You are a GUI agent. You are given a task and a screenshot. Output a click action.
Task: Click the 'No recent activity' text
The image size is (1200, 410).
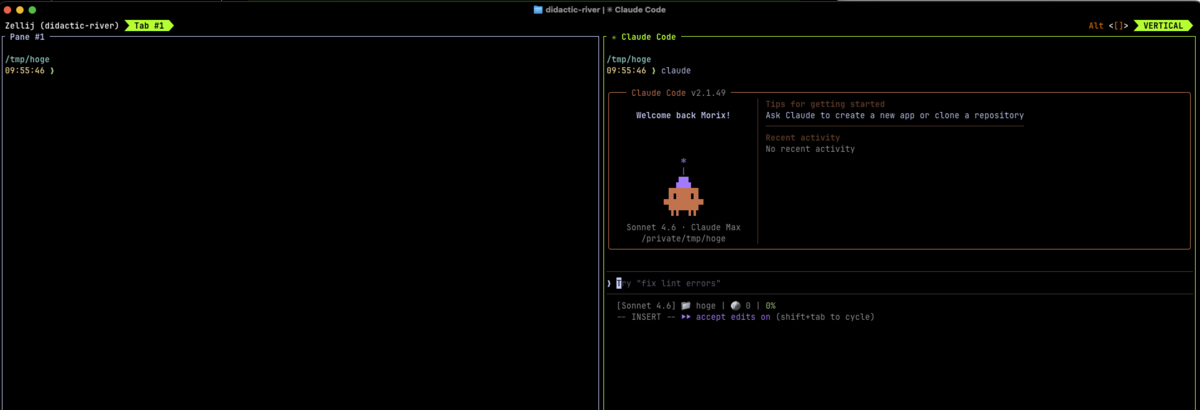point(810,149)
